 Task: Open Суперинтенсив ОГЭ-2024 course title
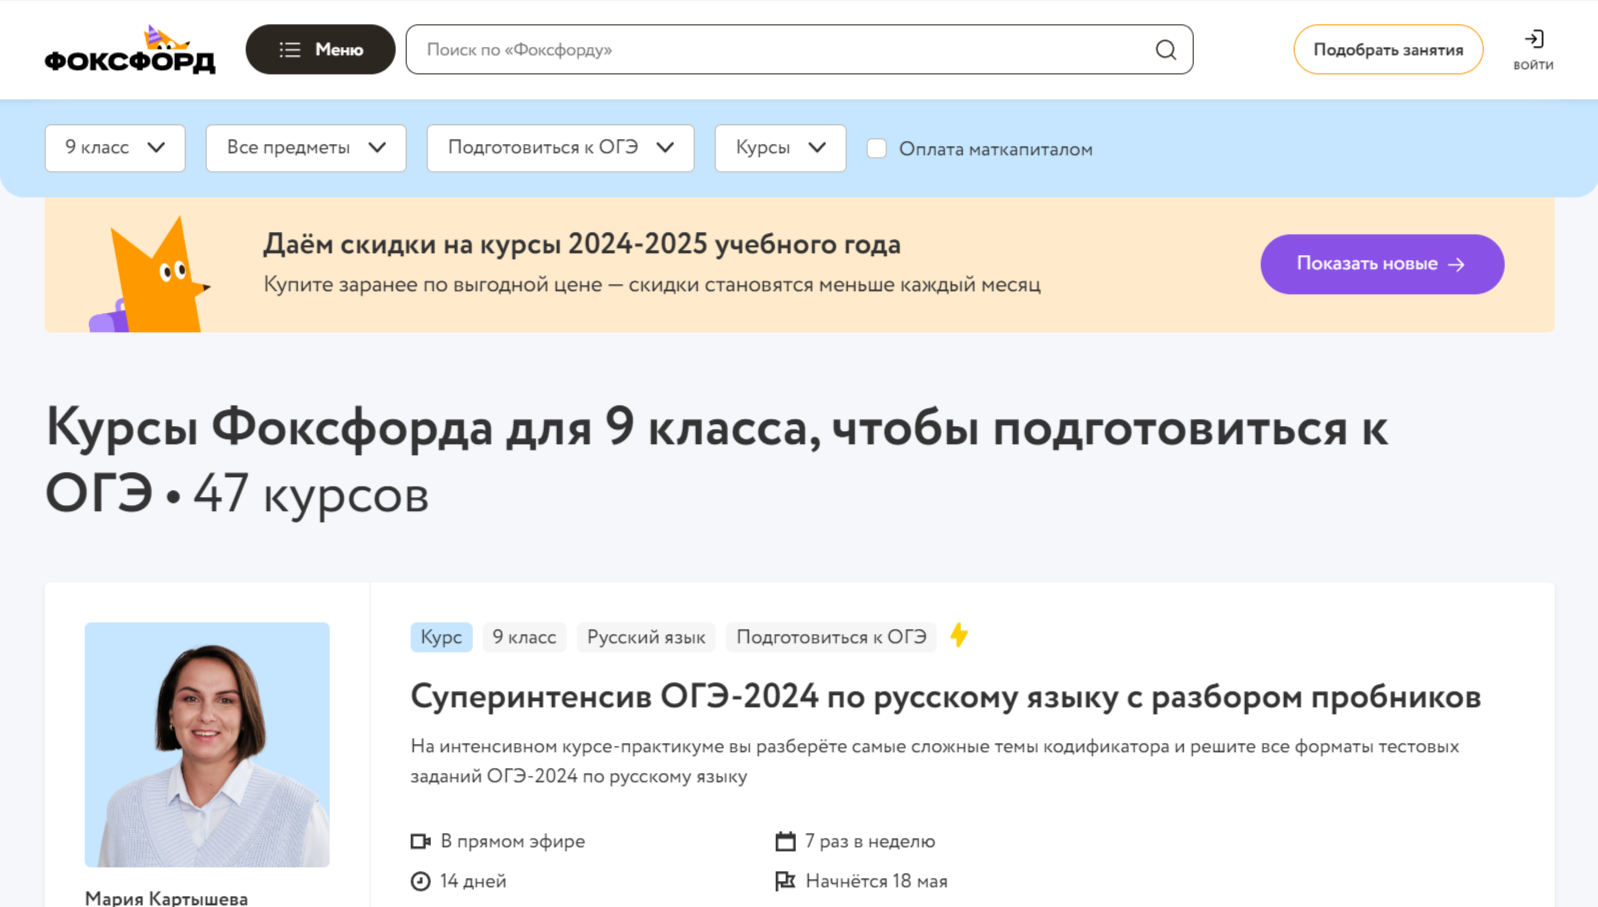point(945,697)
